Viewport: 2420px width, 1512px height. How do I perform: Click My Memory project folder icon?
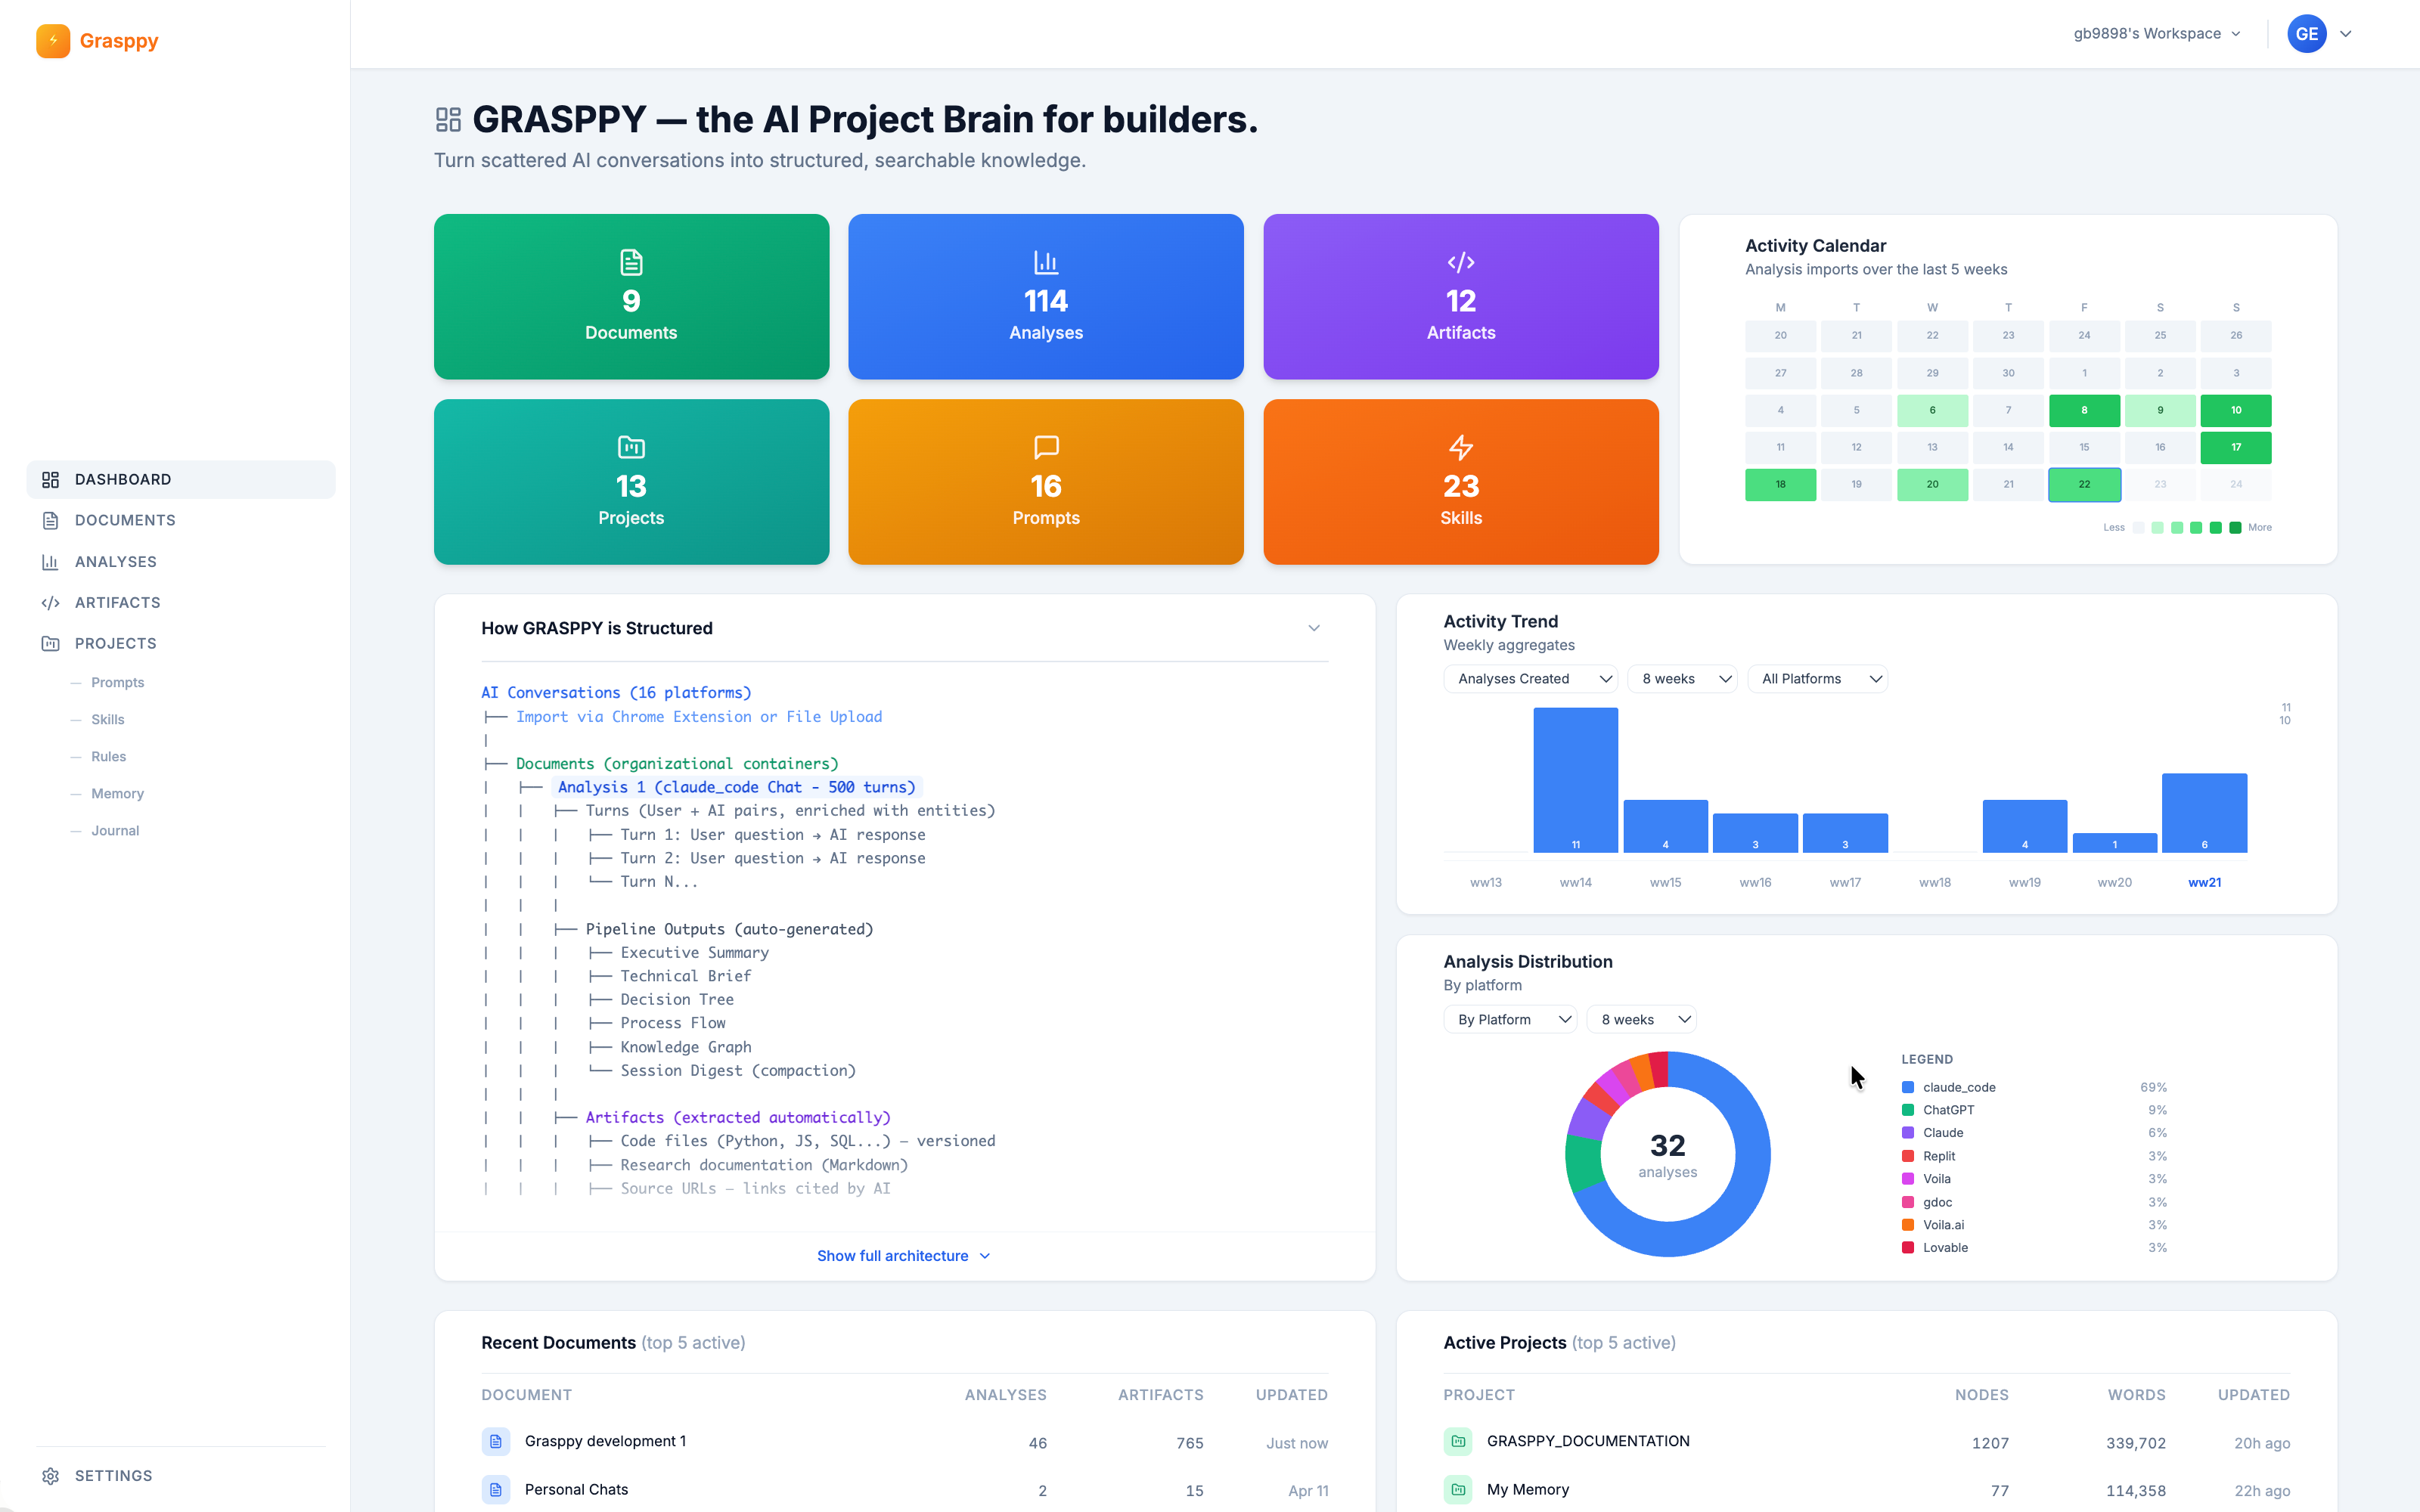coord(1458,1490)
